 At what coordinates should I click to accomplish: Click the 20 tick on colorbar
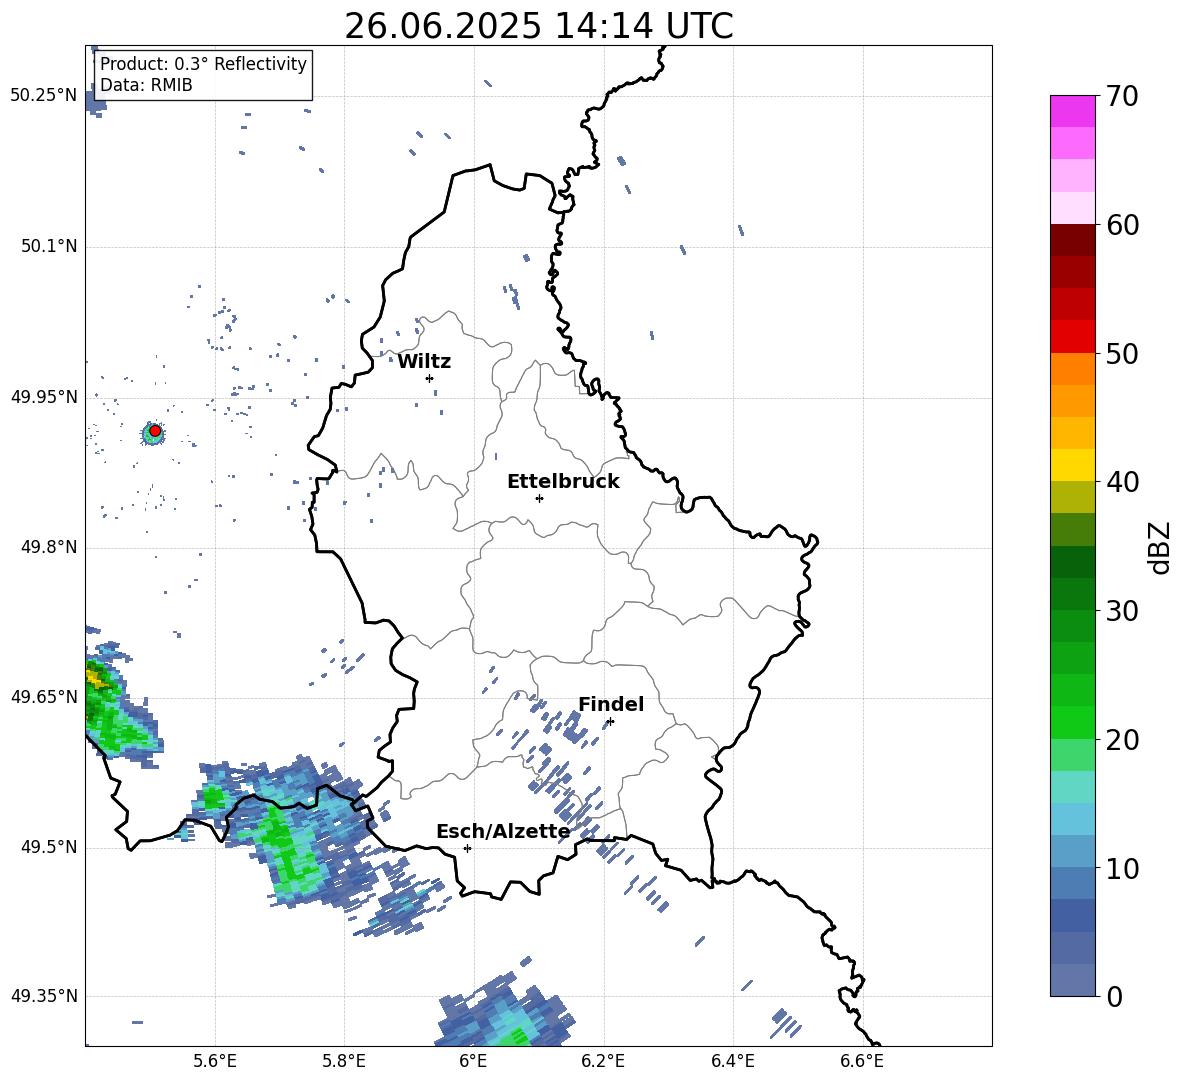[x=1122, y=740]
